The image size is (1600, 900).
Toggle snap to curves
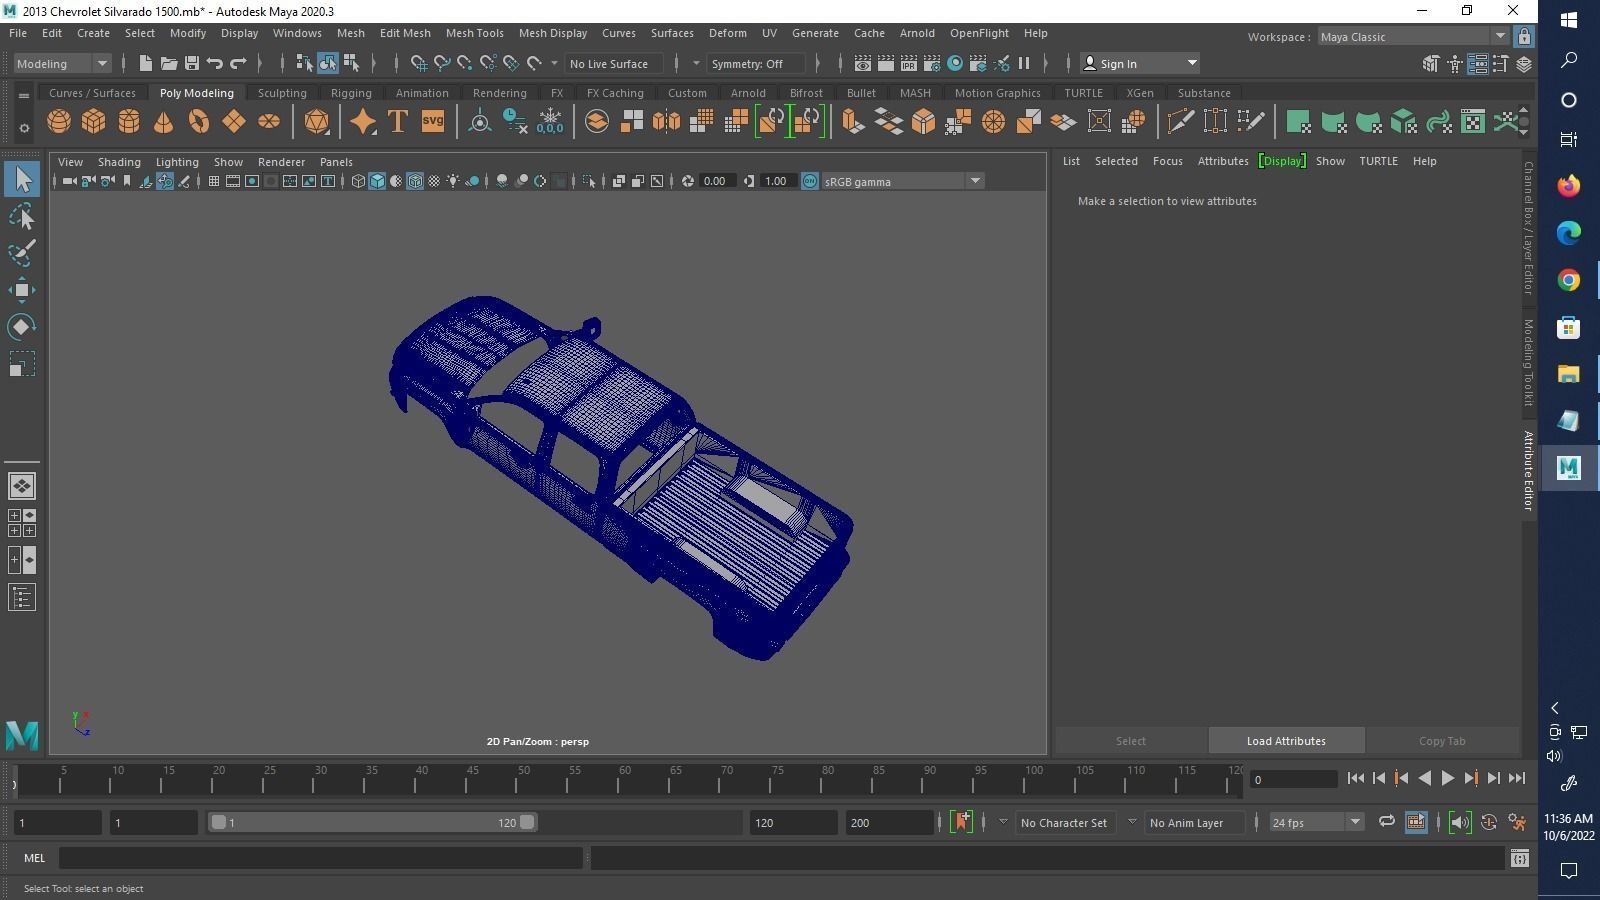tap(442, 63)
